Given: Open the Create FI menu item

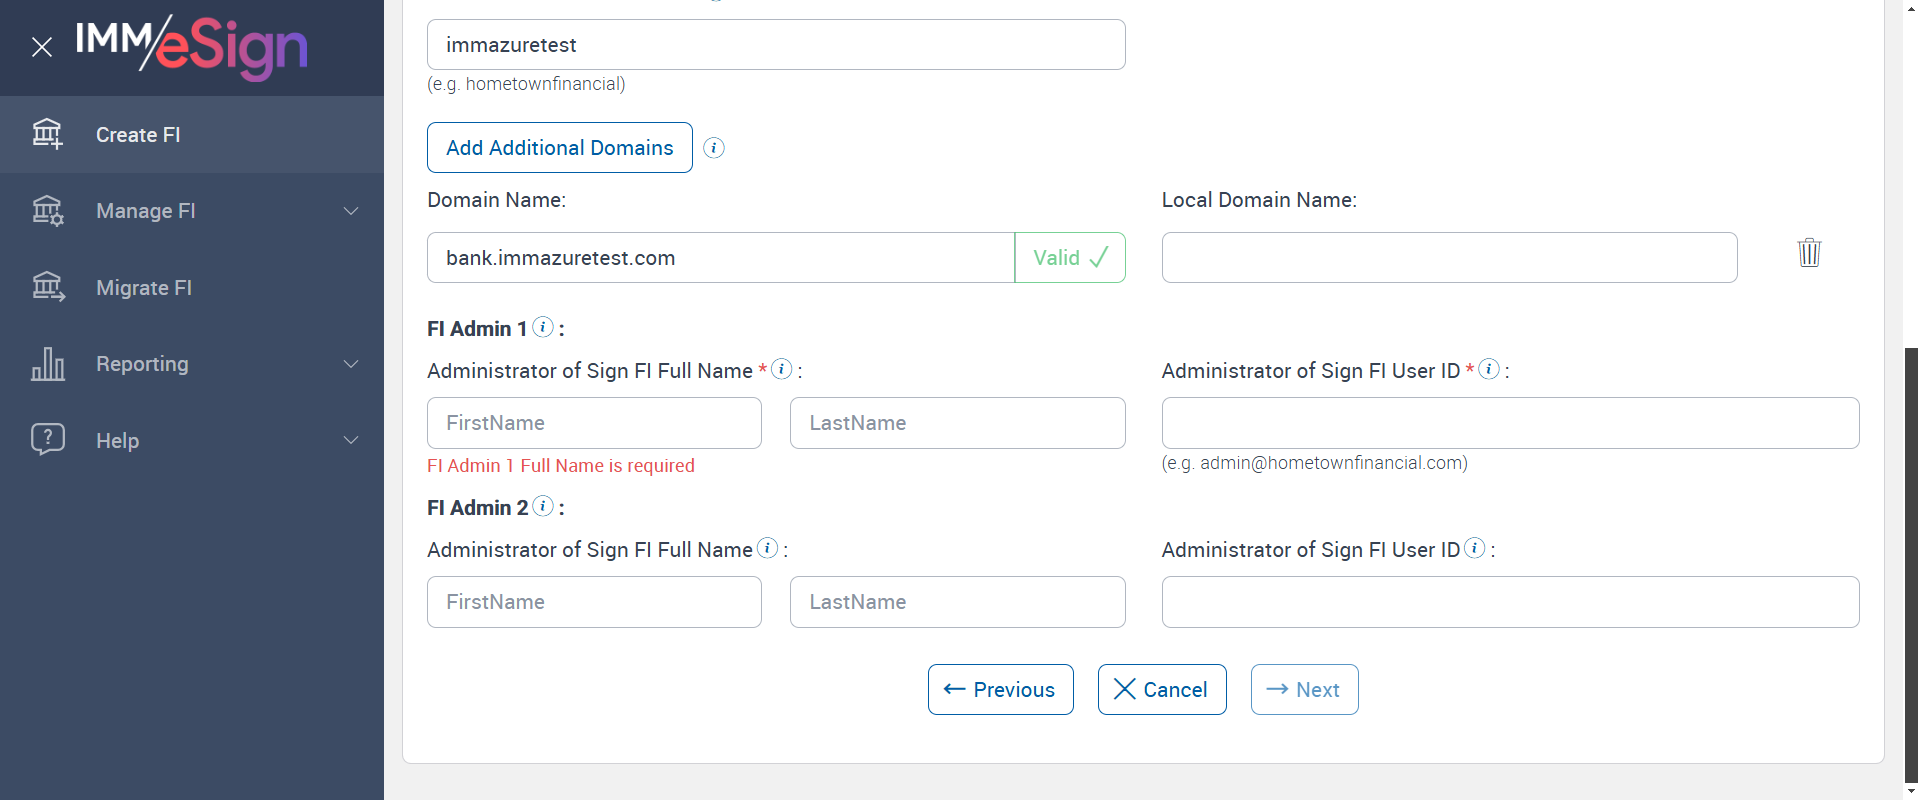Looking at the screenshot, I should [x=138, y=135].
